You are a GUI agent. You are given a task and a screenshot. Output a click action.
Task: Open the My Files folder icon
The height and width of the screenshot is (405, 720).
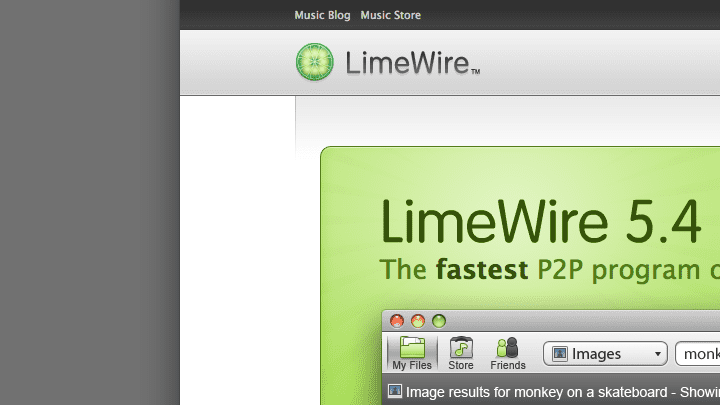point(412,347)
